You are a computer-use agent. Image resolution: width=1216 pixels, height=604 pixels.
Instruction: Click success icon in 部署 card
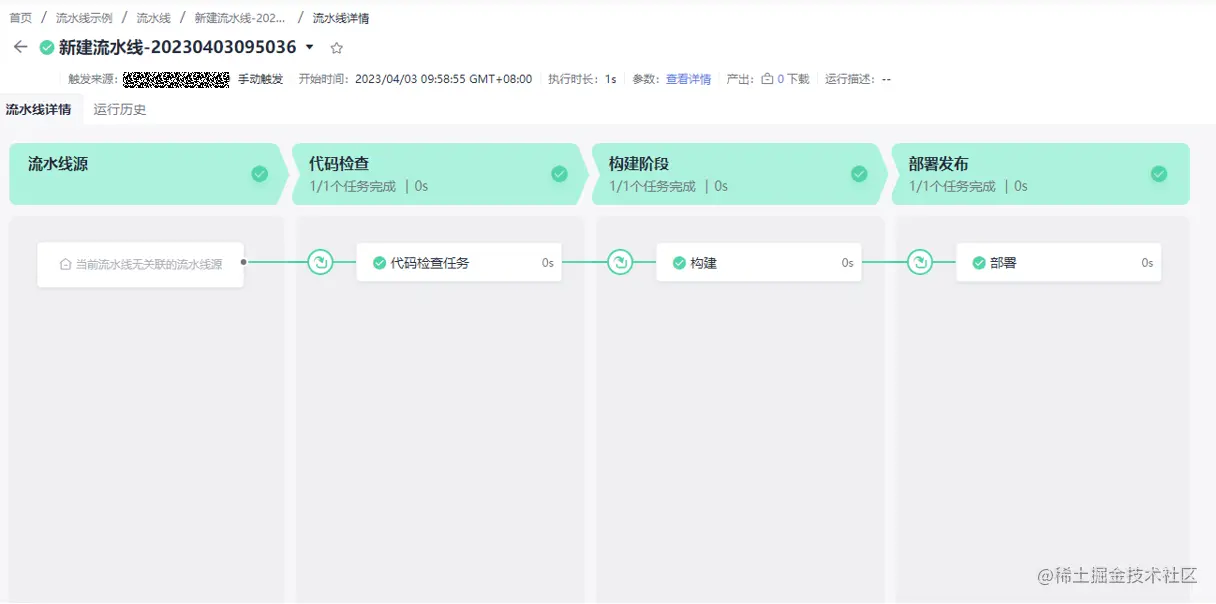[979, 263]
